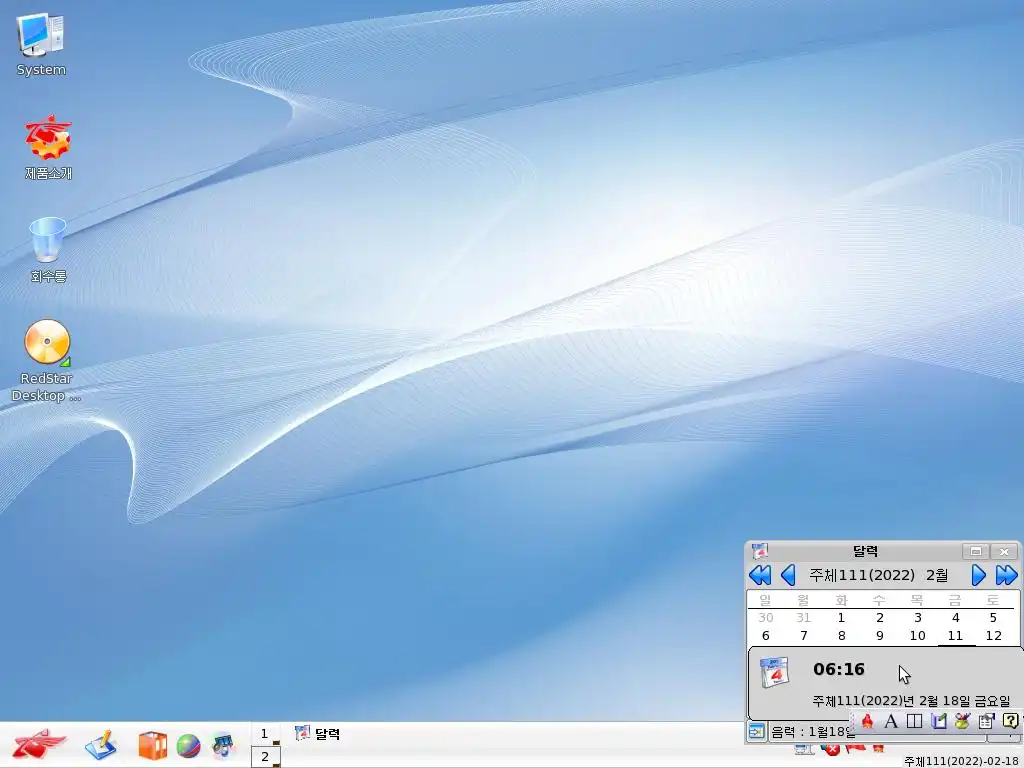This screenshot has height=768, width=1024.
Task: Maximize the 달력 calendar window
Action: (976, 552)
